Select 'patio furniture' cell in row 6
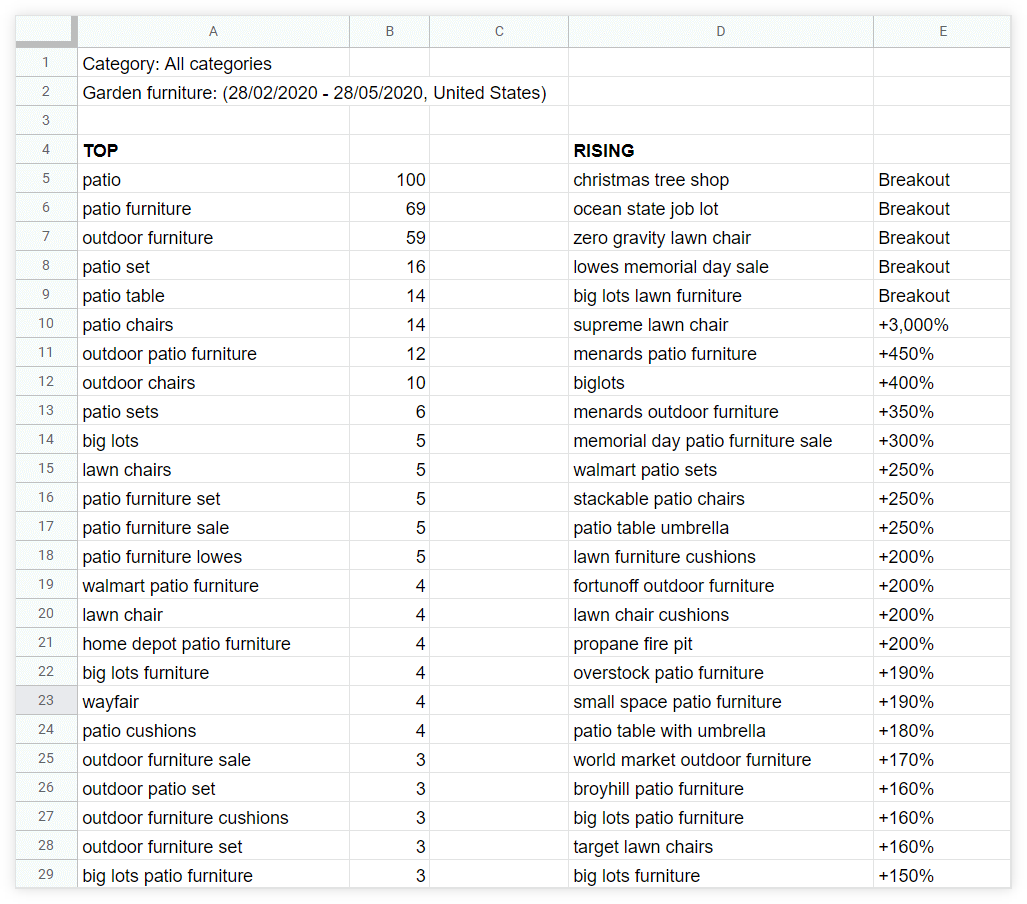Image resolution: width=1027 pixels, height=904 pixels. (x=214, y=208)
